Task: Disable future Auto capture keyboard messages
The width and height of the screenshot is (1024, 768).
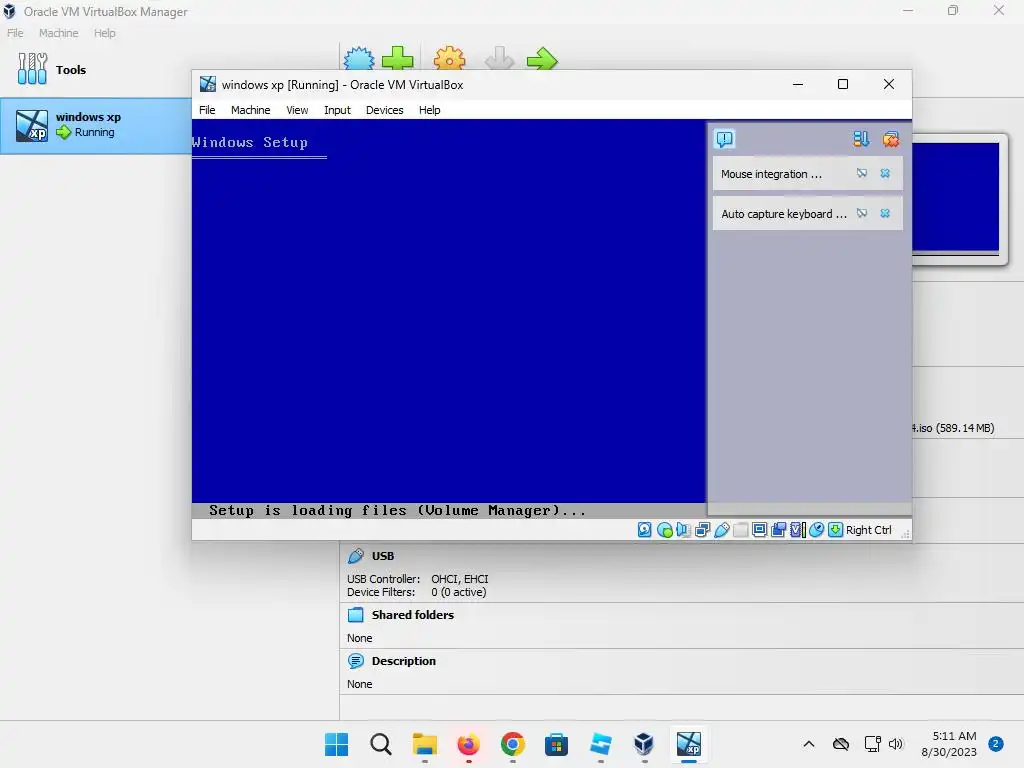Action: point(862,213)
